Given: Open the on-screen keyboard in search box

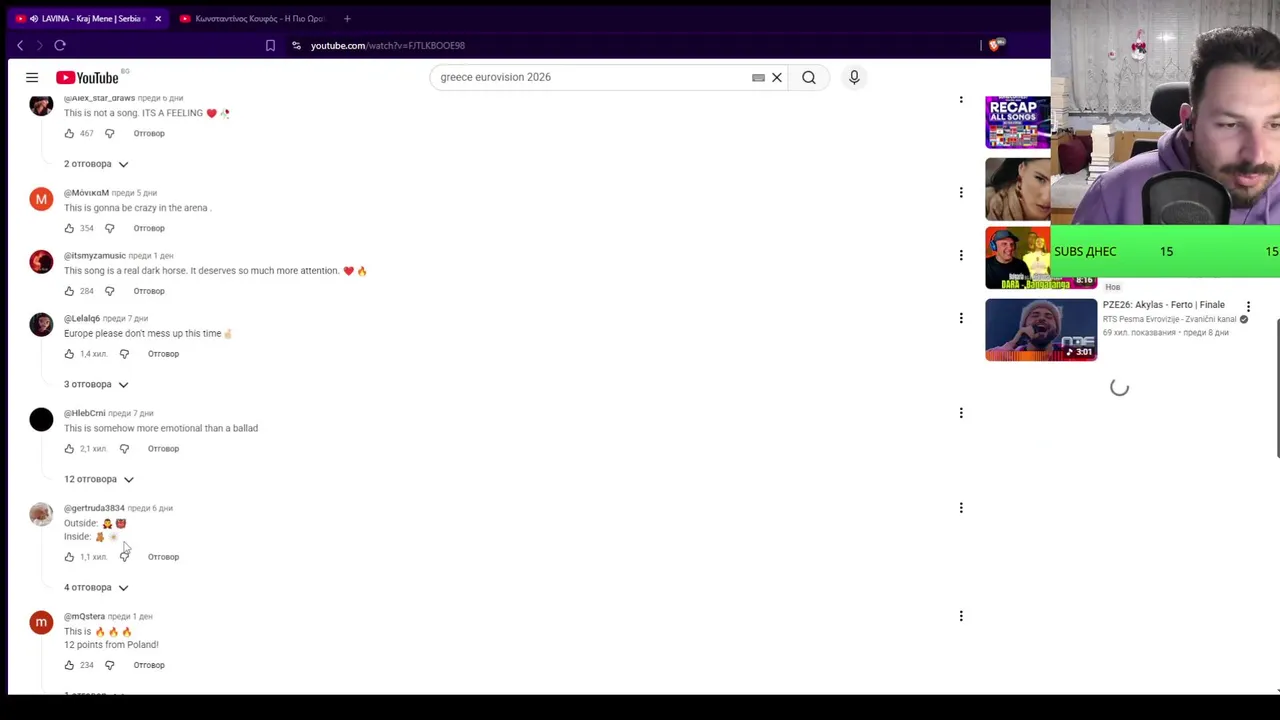Looking at the screenshot, I should coord(758,77).
